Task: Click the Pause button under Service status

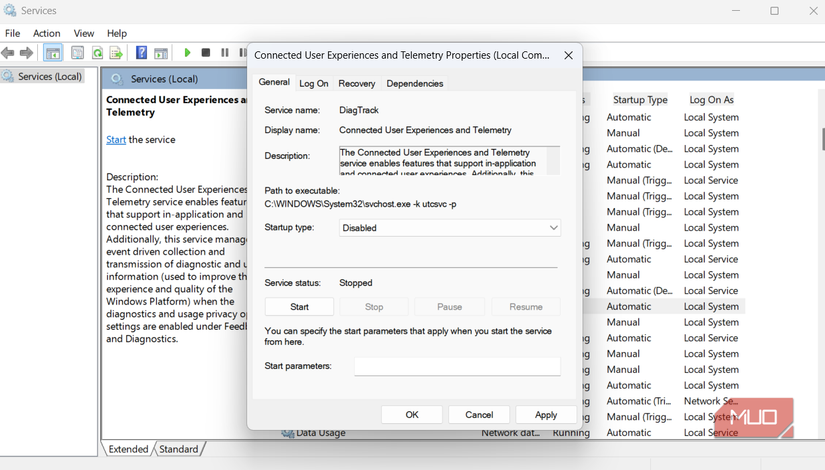Action: click(449, 307)
